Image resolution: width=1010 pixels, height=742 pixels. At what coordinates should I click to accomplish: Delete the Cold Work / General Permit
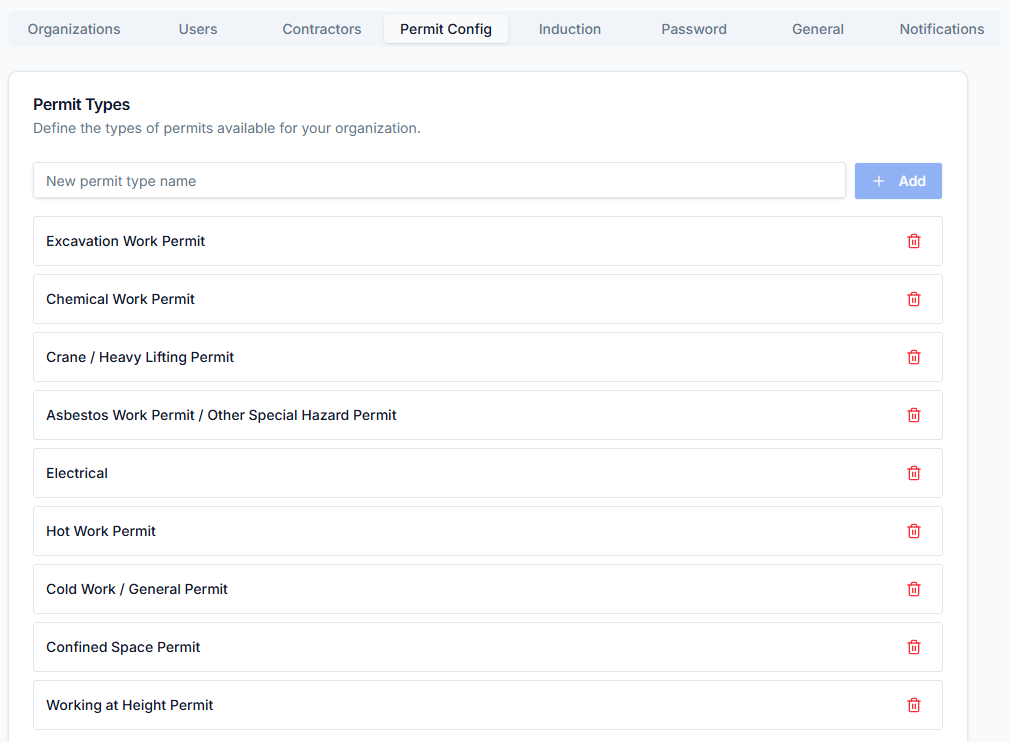(913, 589)
